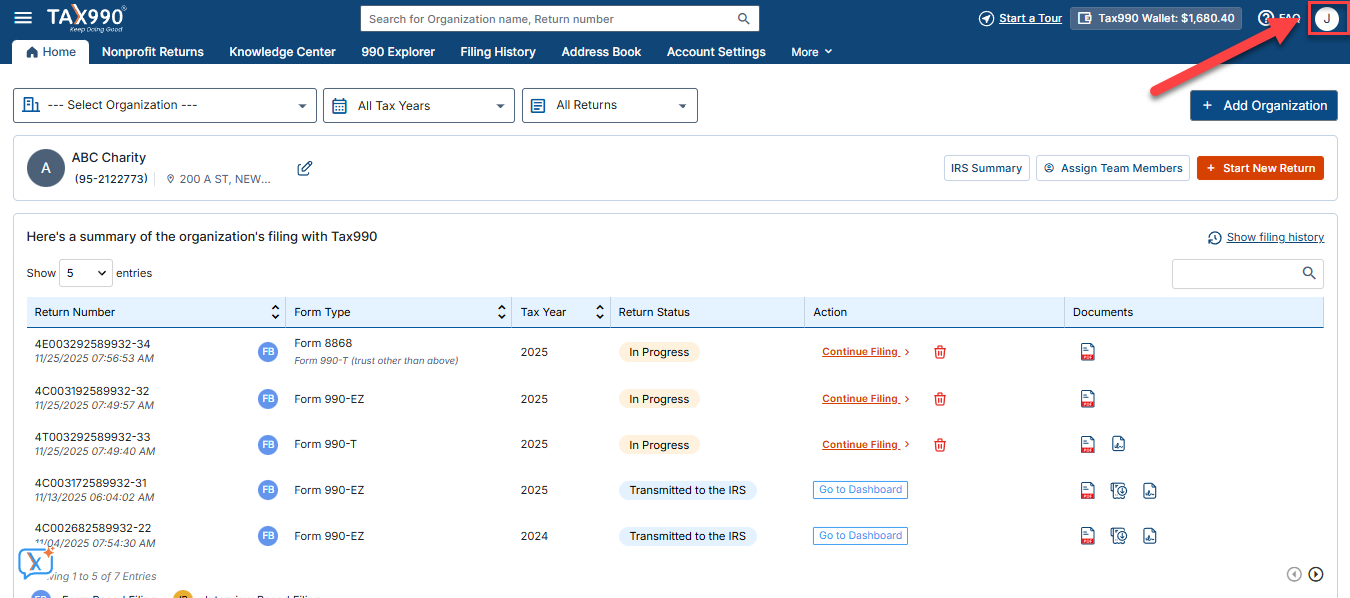Expand the More menu in the navigation bar

coord(811,52)
